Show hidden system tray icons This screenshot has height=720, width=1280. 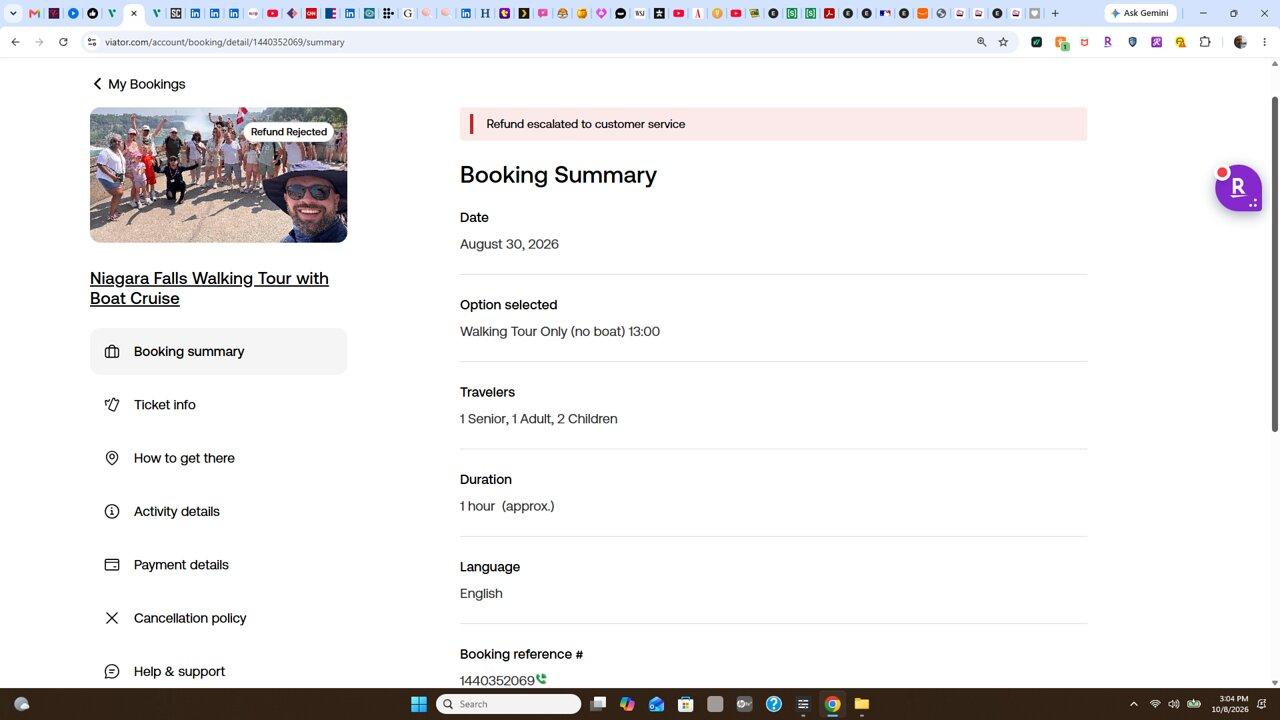pyautogui.click(x=1133, y=704)
